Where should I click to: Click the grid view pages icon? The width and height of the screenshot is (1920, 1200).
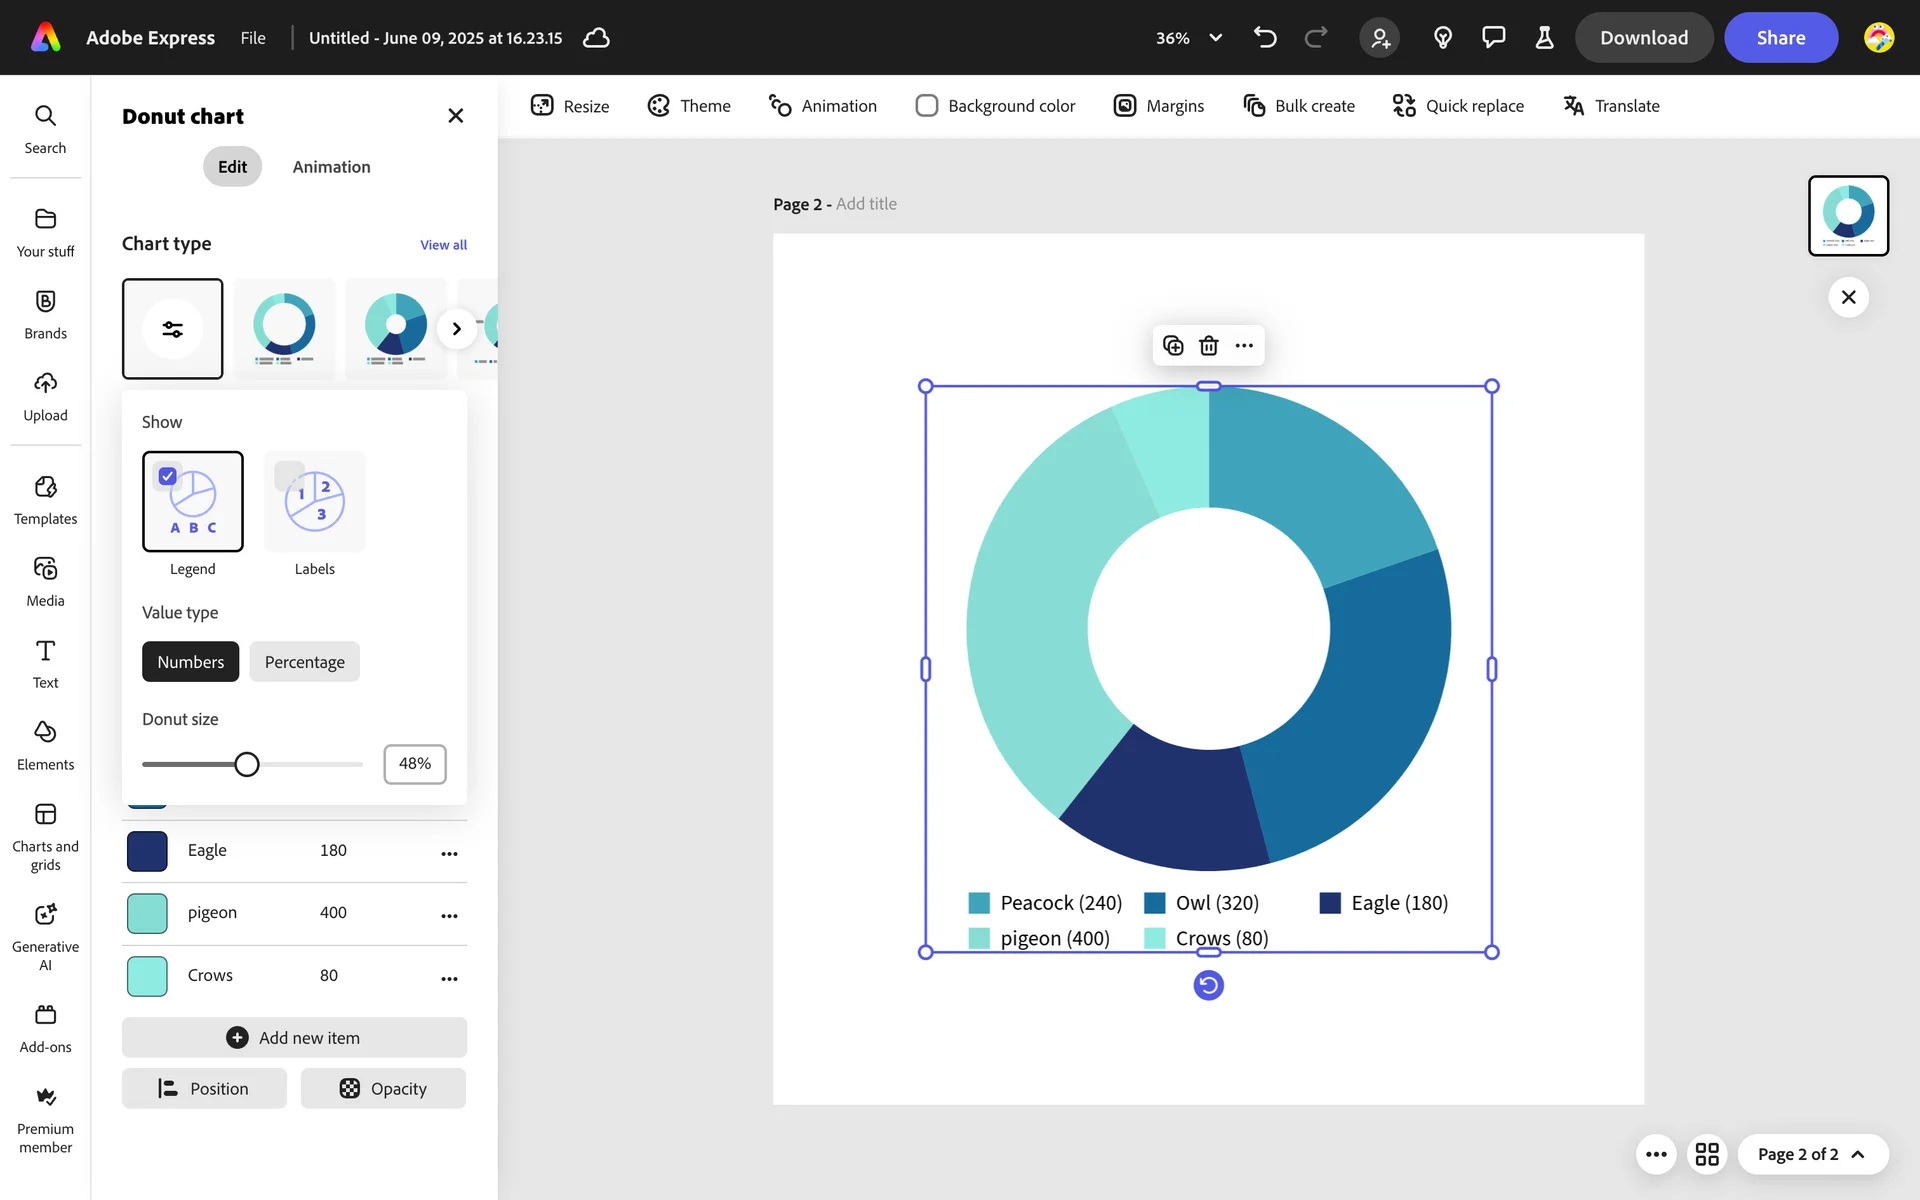[1707, 1154]
